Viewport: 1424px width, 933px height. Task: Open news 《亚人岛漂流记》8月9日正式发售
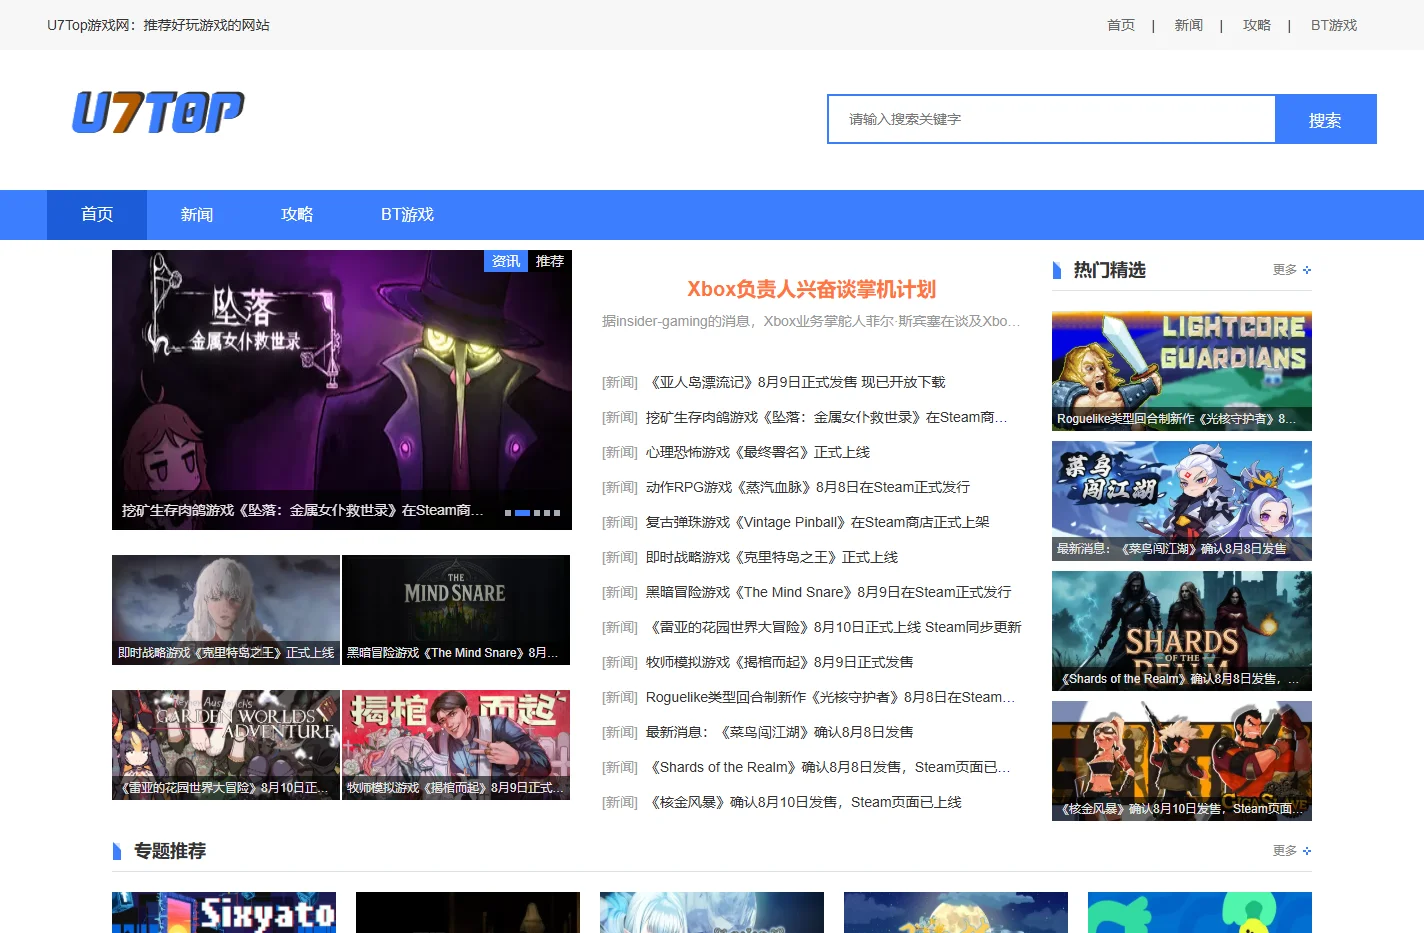click(795, 382)
